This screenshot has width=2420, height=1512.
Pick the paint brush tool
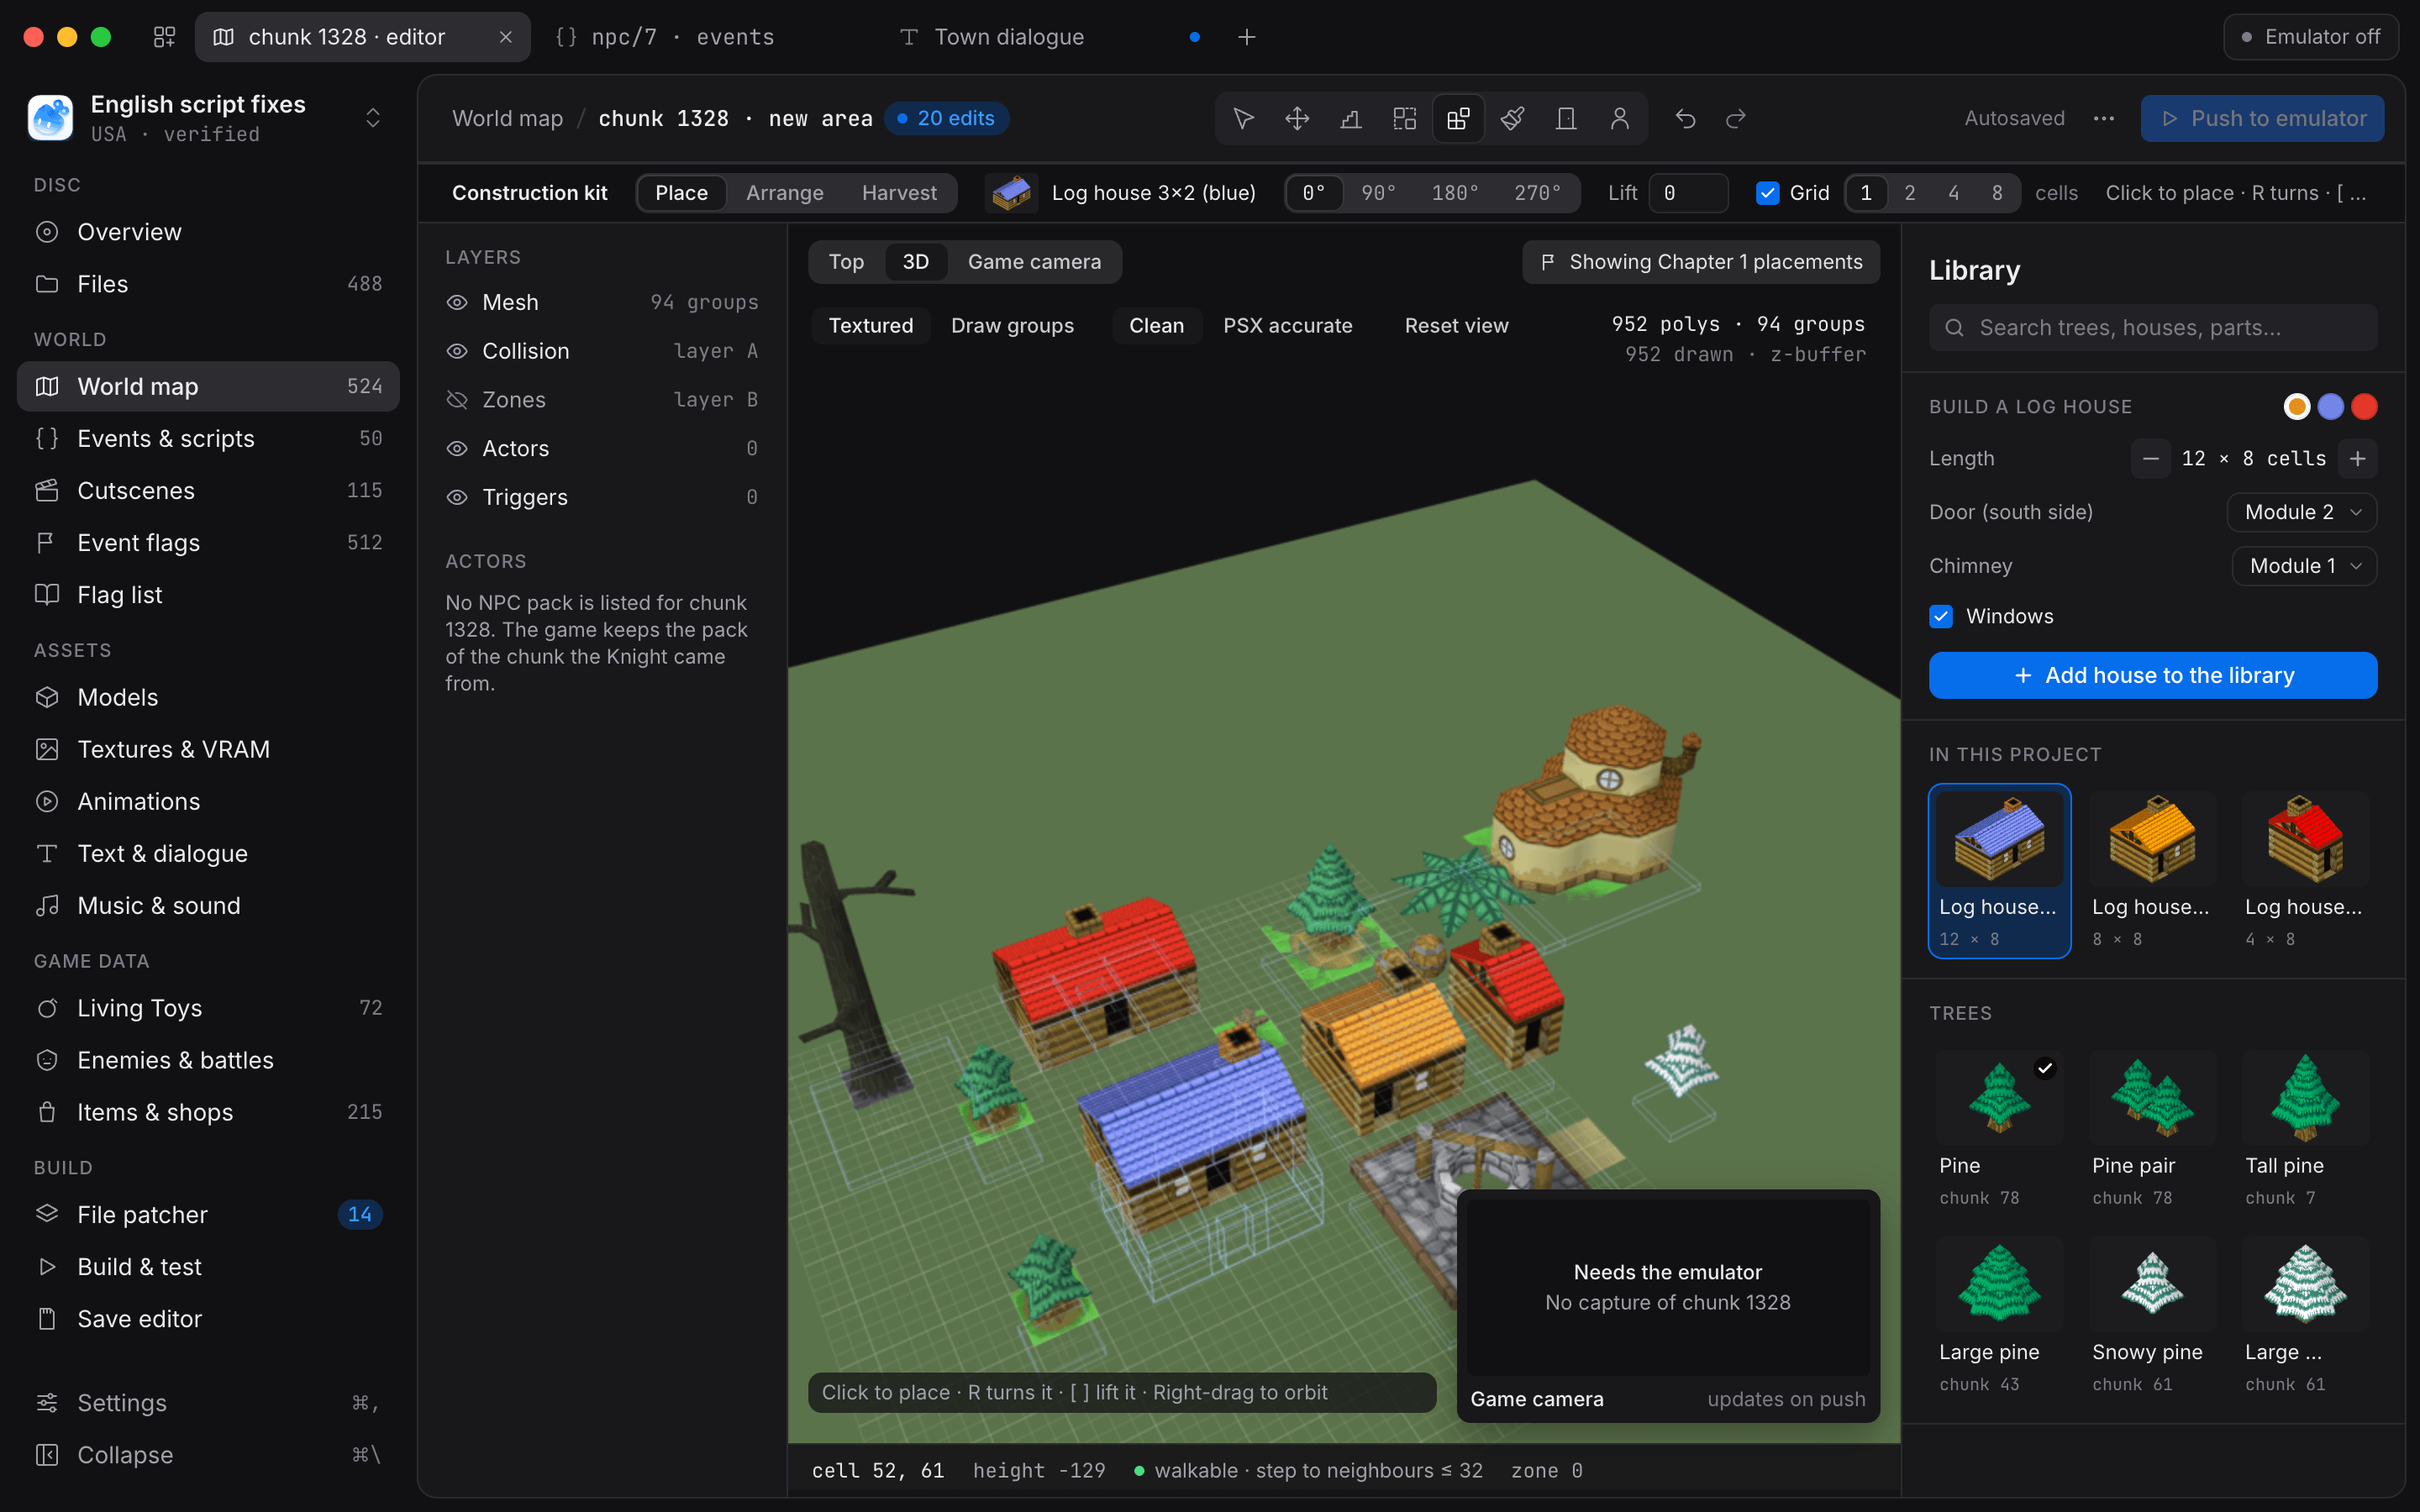tap(1512, 119)
